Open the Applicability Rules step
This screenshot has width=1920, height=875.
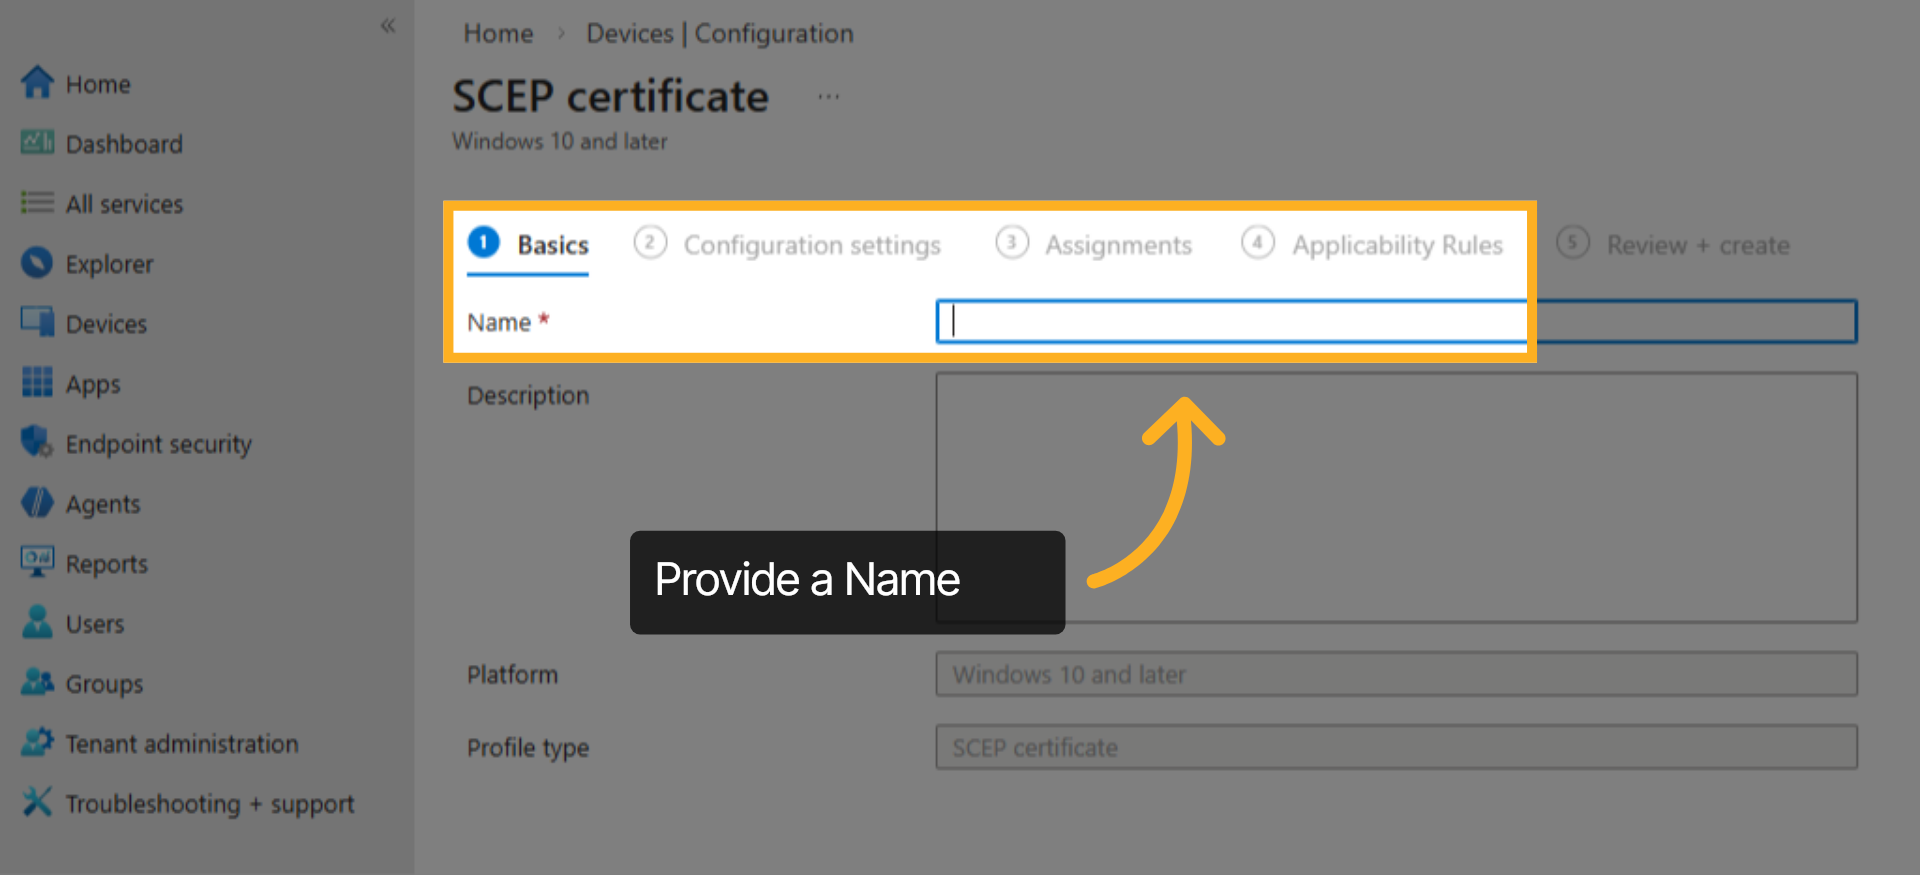tap(1372, 245)
